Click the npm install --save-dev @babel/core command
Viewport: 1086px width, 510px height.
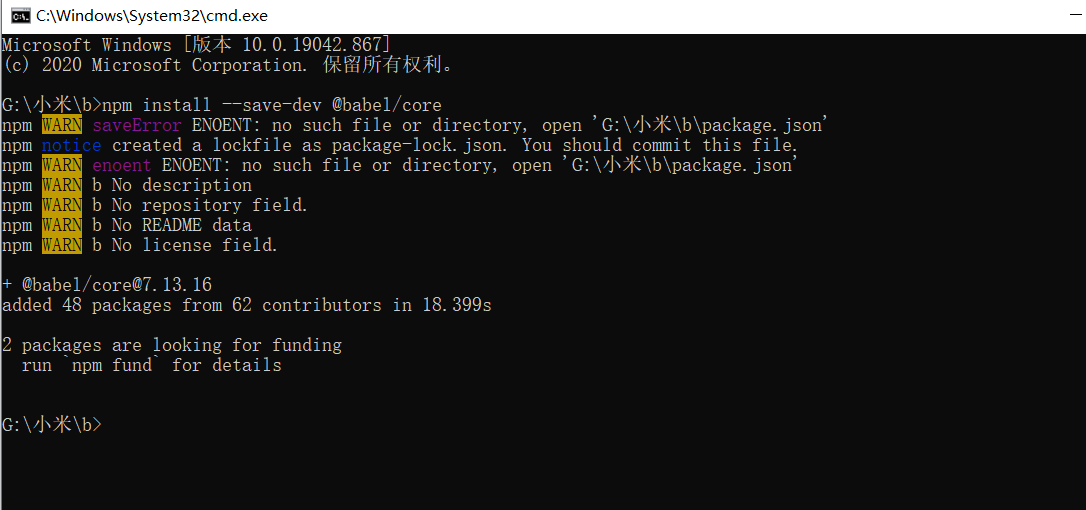coord(272,105)
